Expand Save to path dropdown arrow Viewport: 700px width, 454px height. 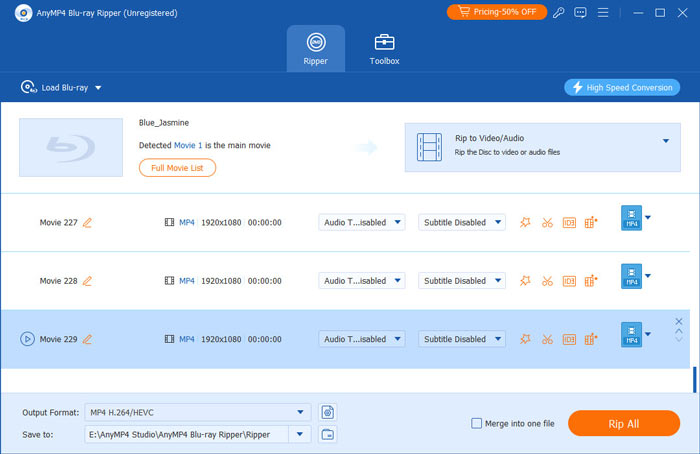[300, 434]
